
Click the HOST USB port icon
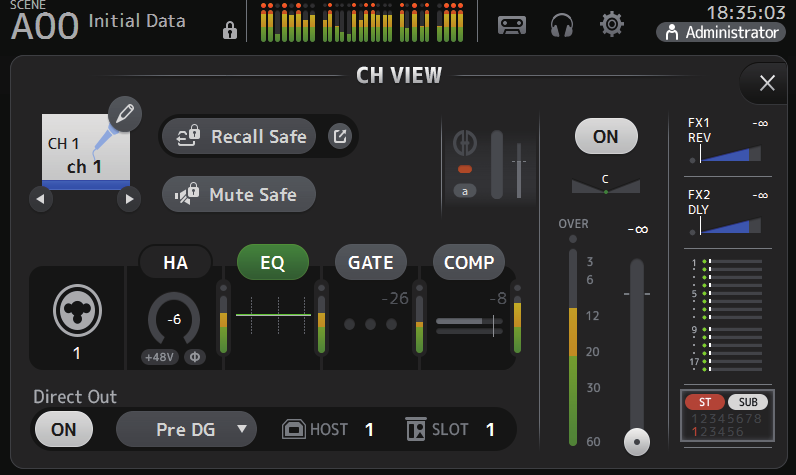pos(293,429)
